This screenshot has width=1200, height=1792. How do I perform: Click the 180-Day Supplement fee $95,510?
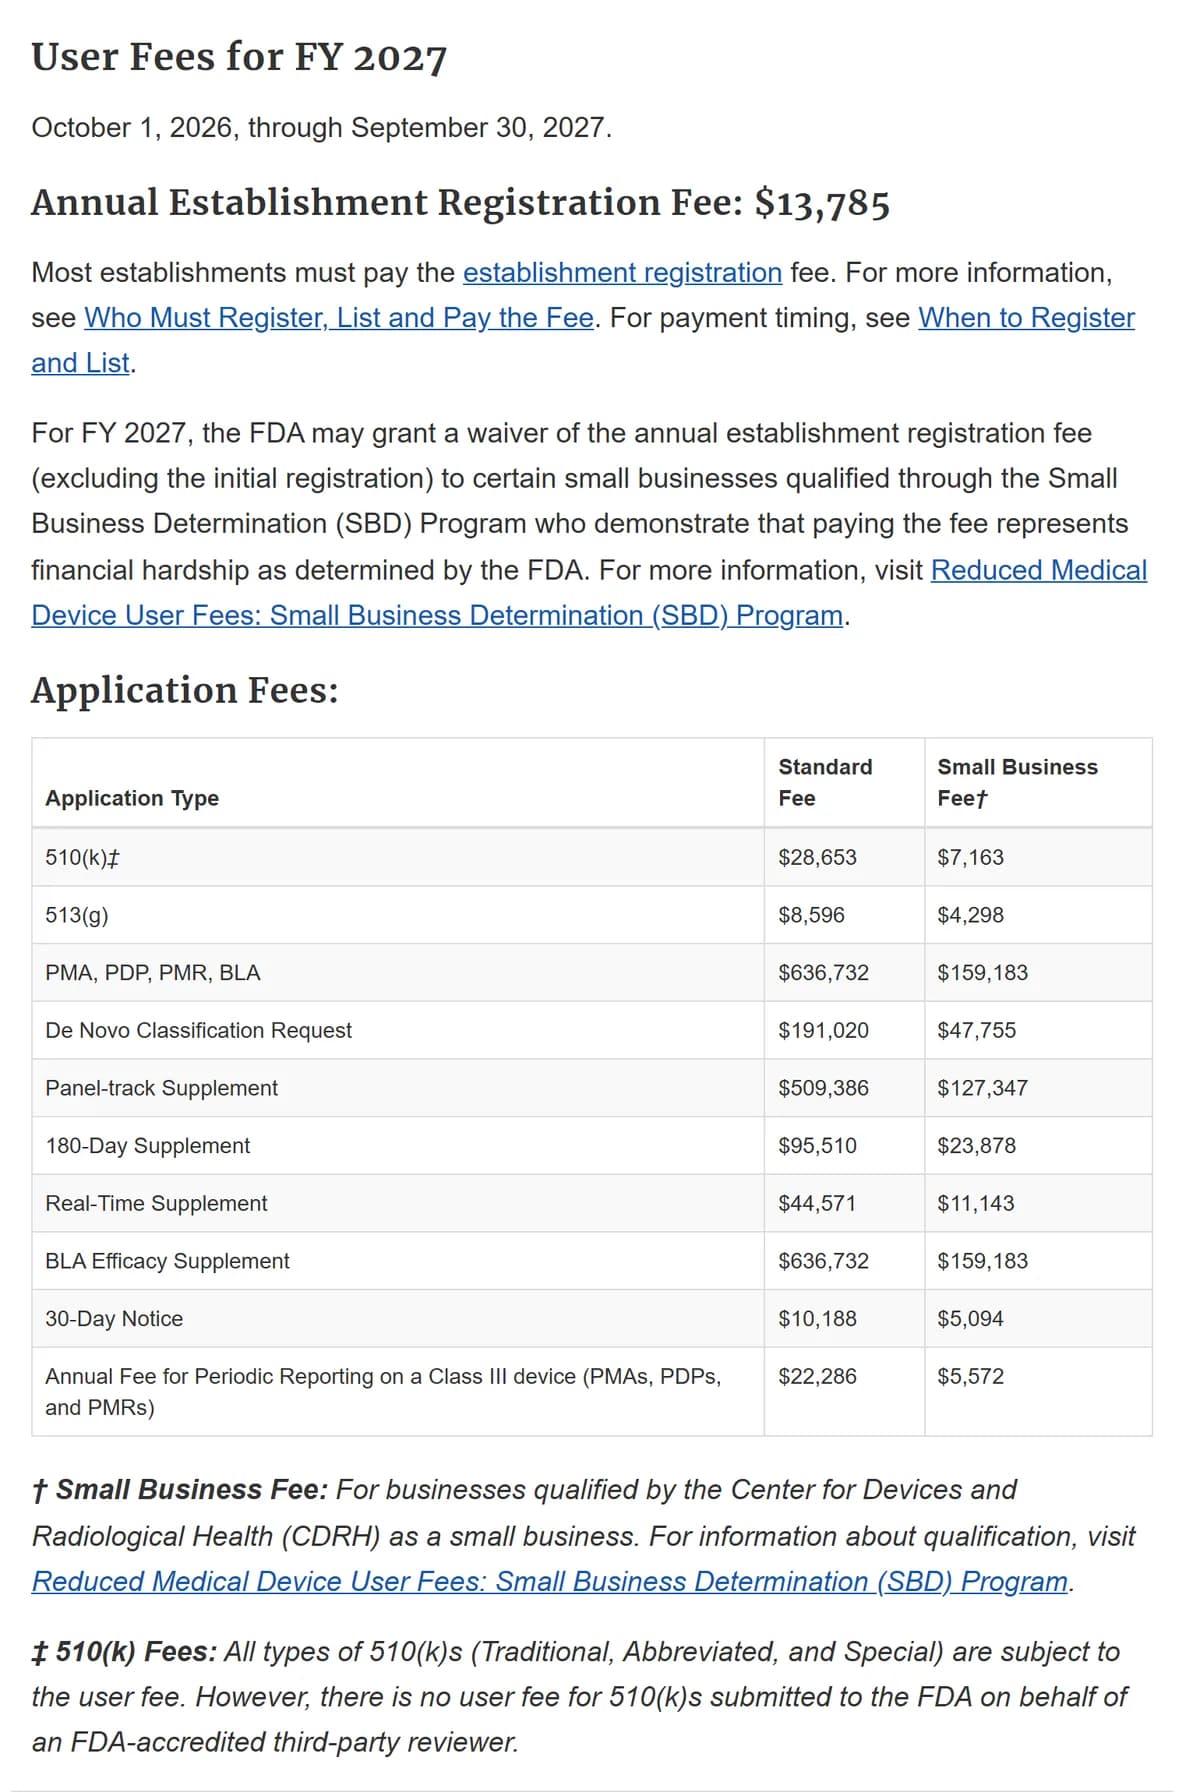tap(818, 1146)
